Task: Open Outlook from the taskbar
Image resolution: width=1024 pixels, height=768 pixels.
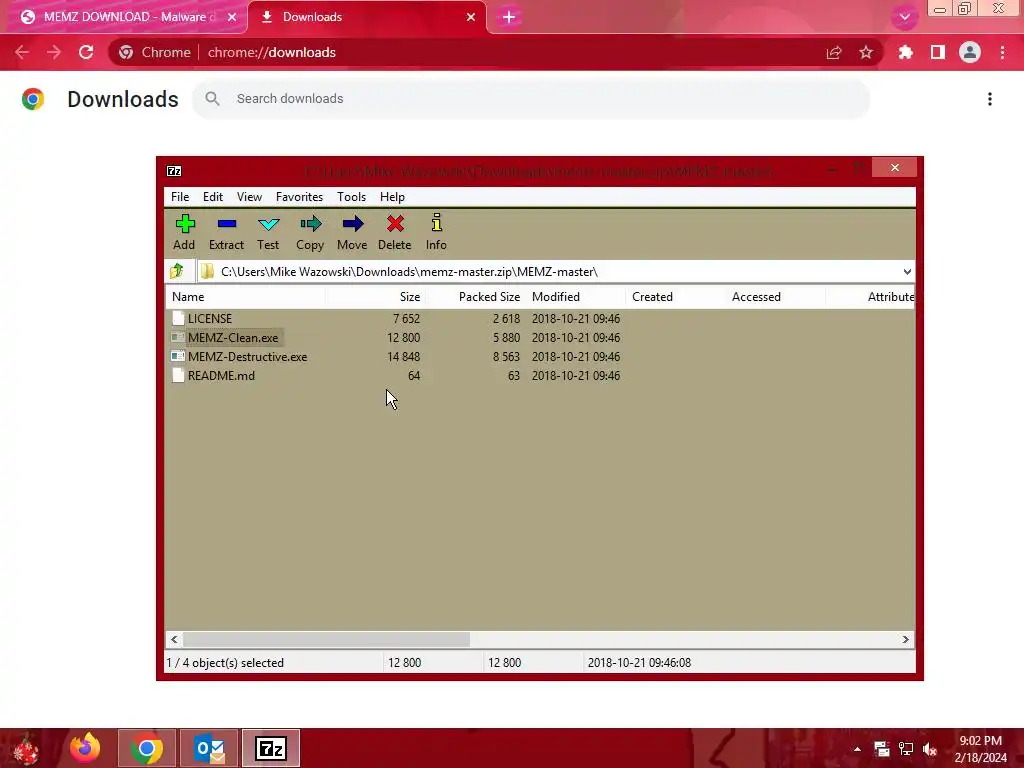Action: pyautogui.click(x=210, y=748)
